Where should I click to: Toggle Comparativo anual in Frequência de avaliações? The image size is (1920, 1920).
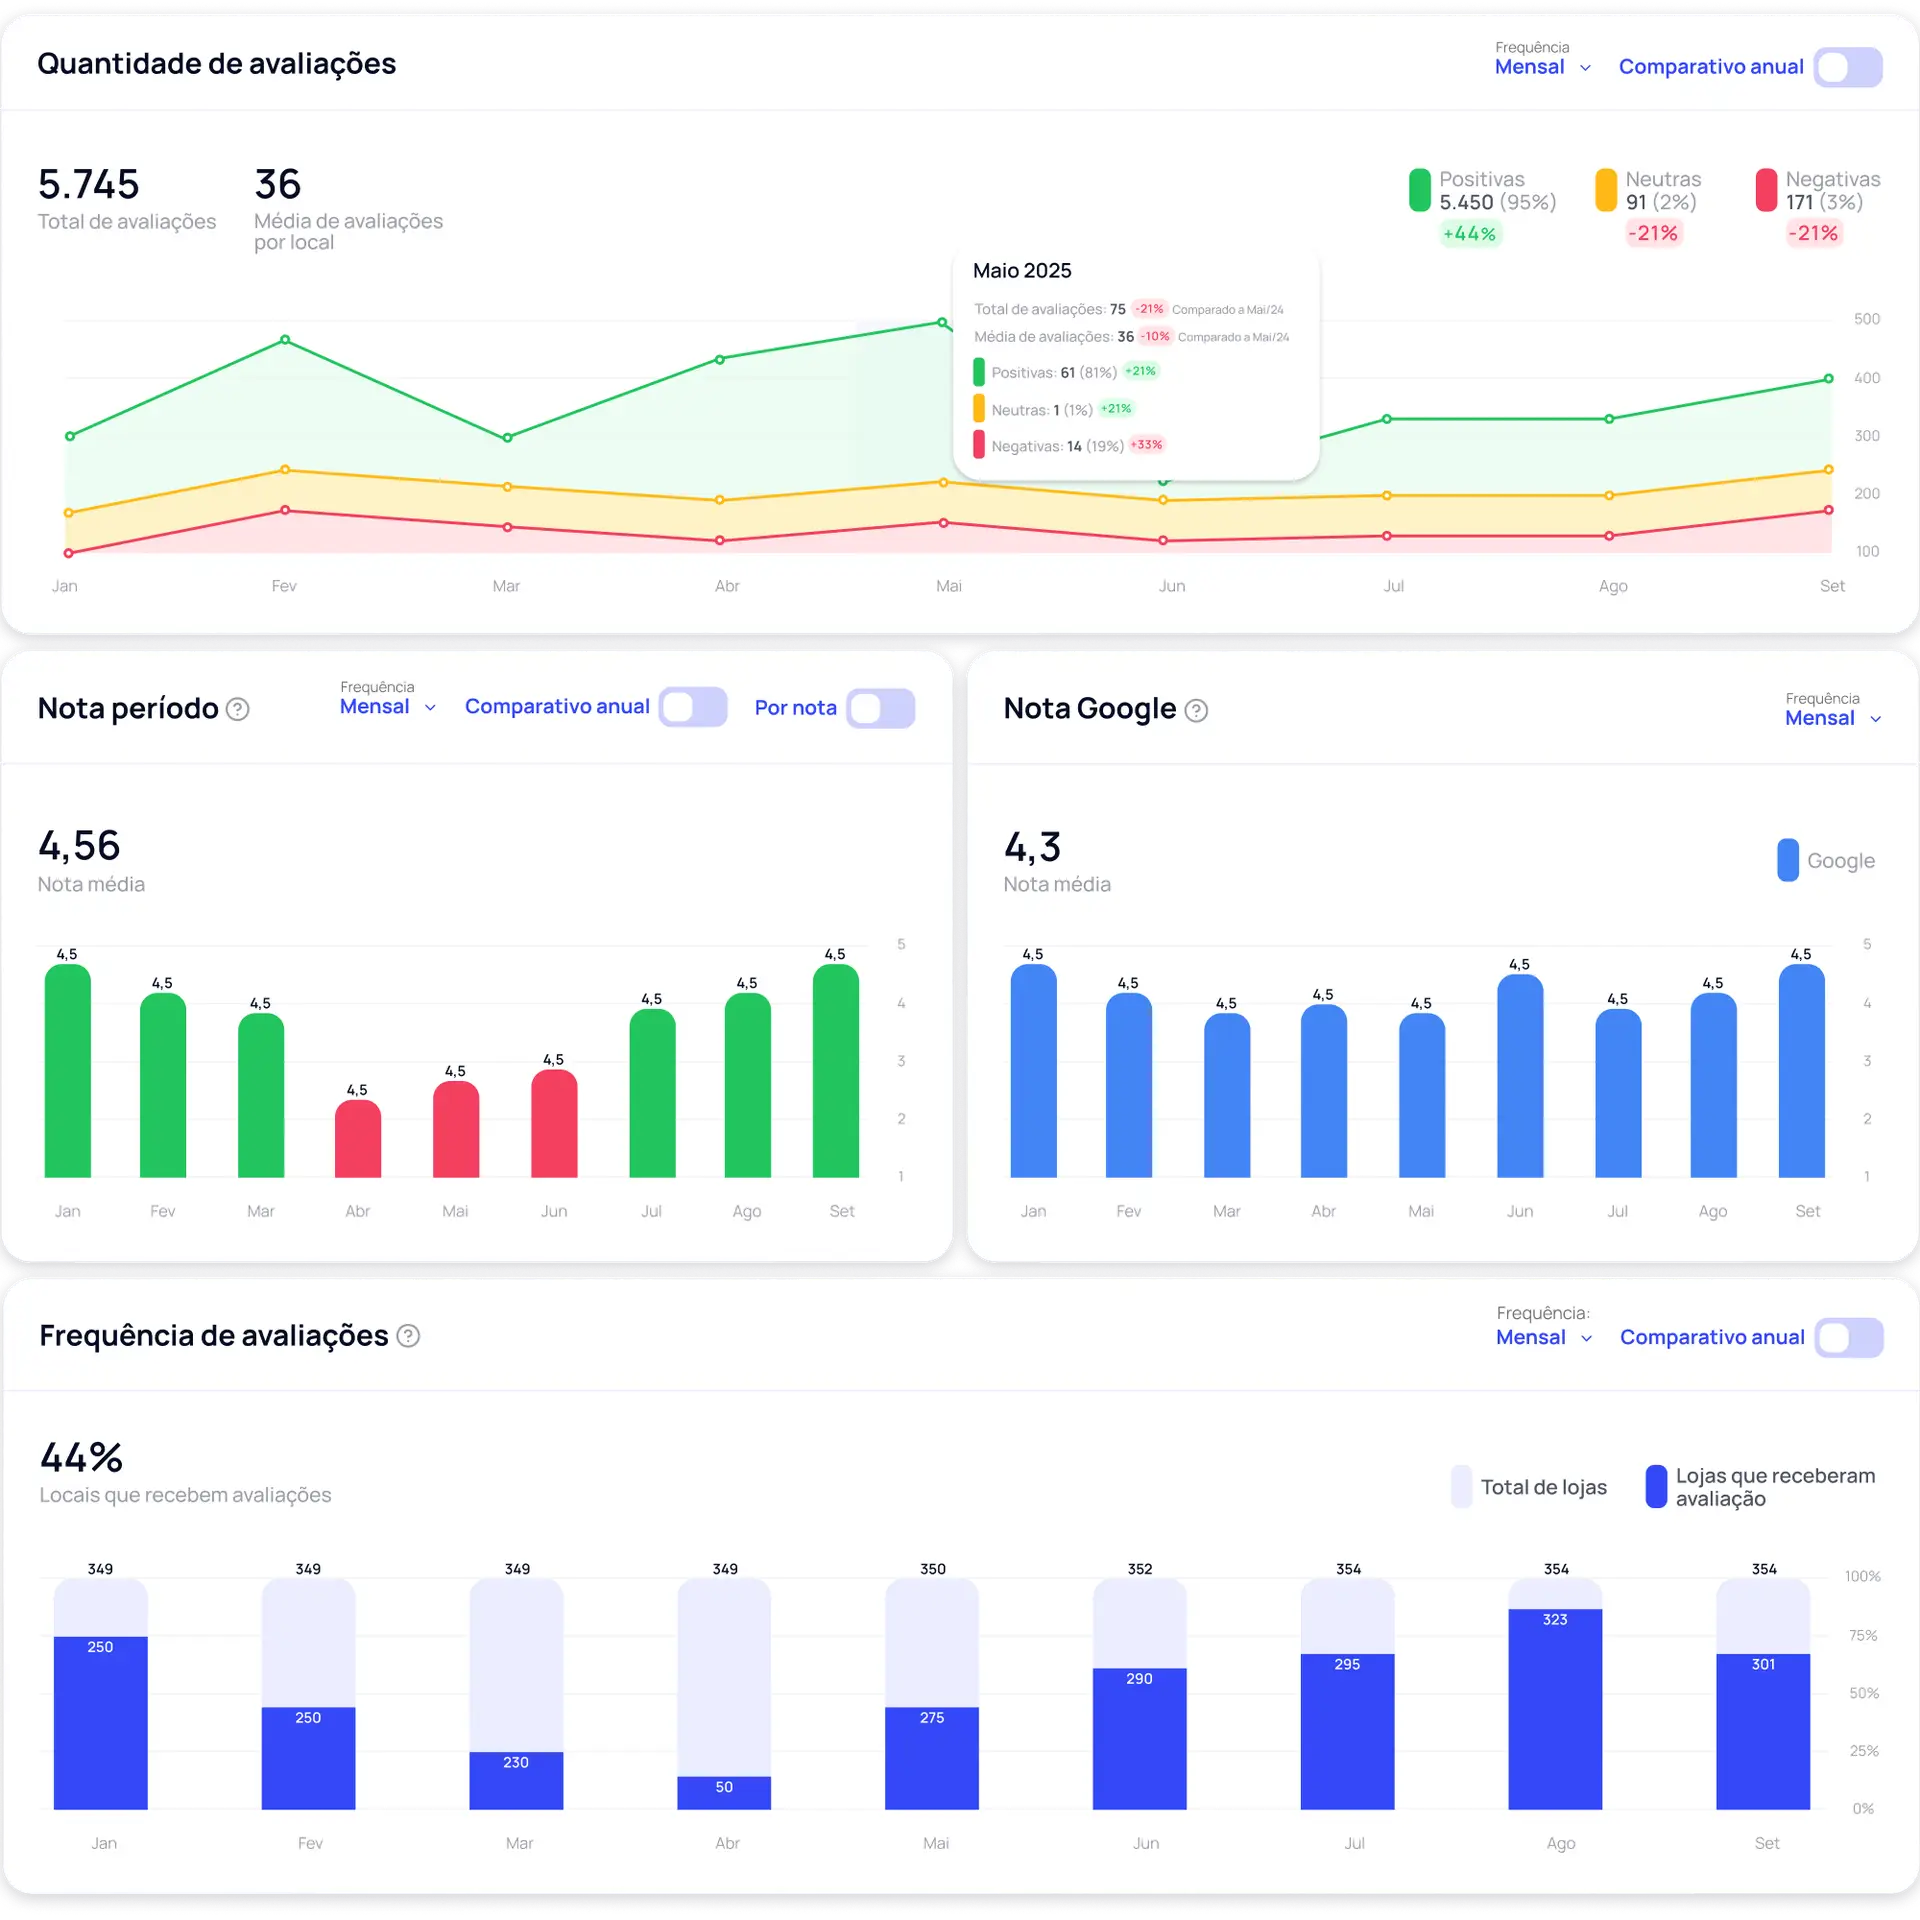[1849, 1338]
